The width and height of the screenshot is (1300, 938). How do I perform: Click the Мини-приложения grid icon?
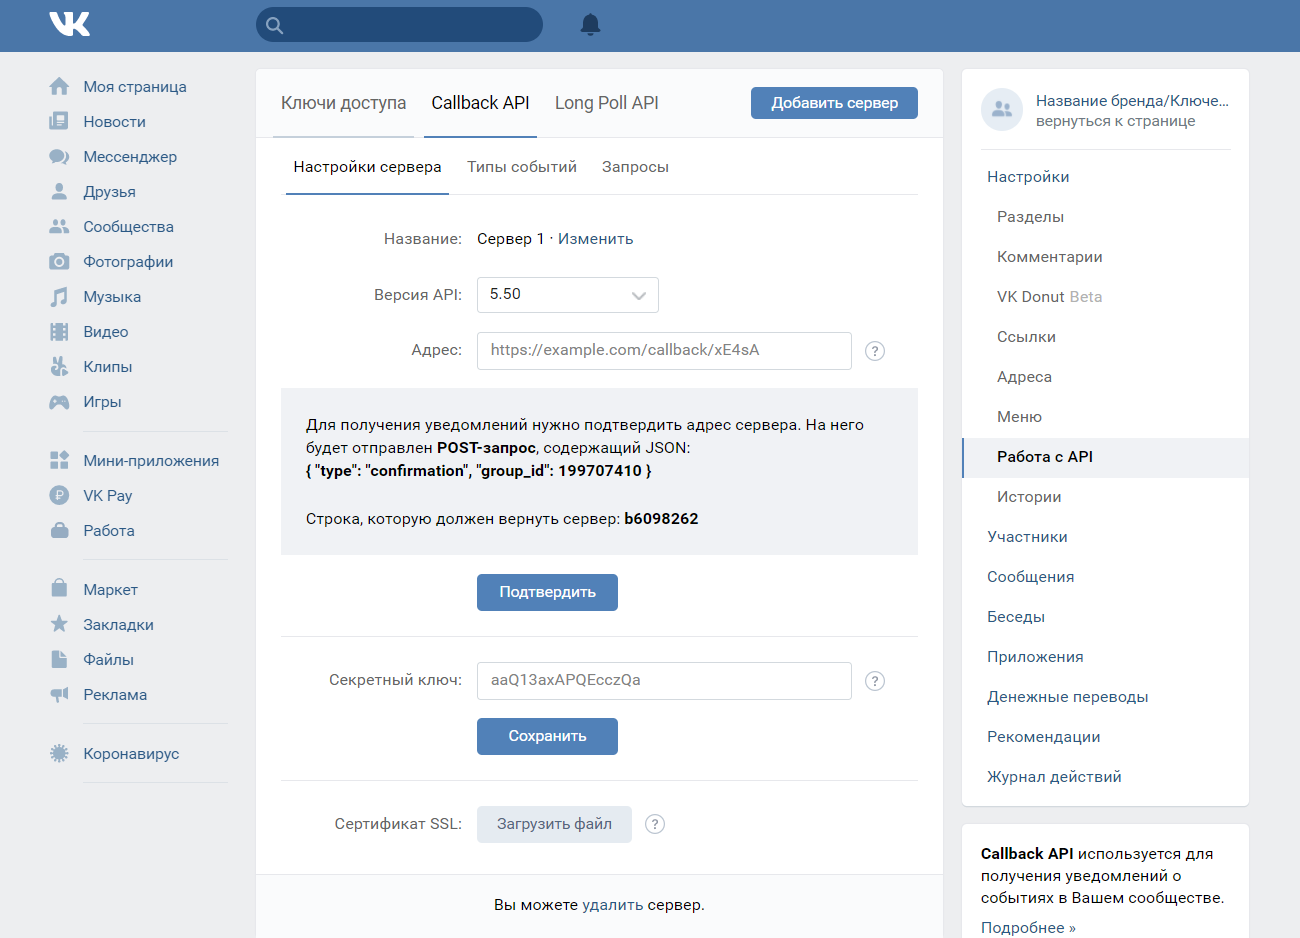click(x=59, y=461)
